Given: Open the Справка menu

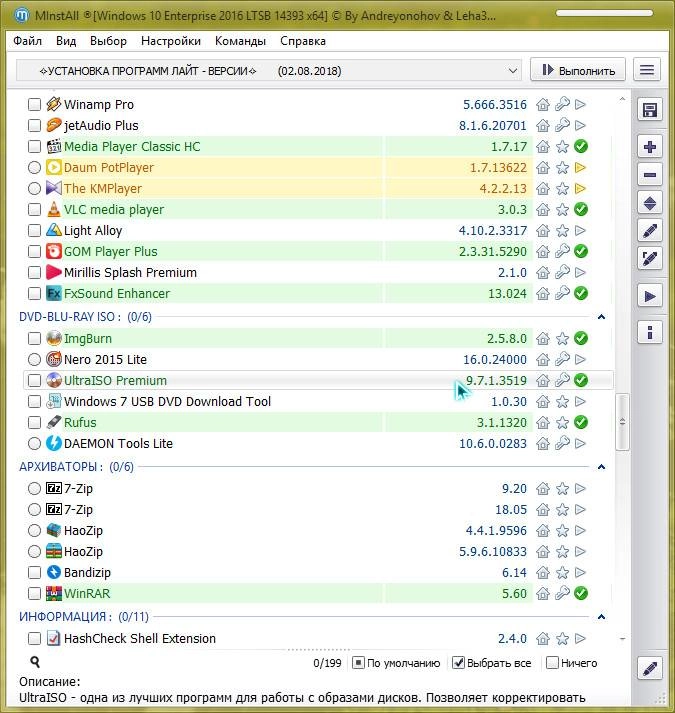Looking at the screenshot, I should [303, 41].
